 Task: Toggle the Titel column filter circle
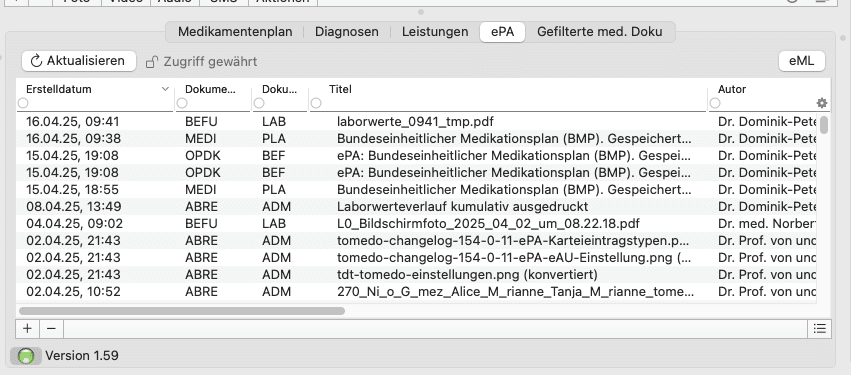point(316,103)
